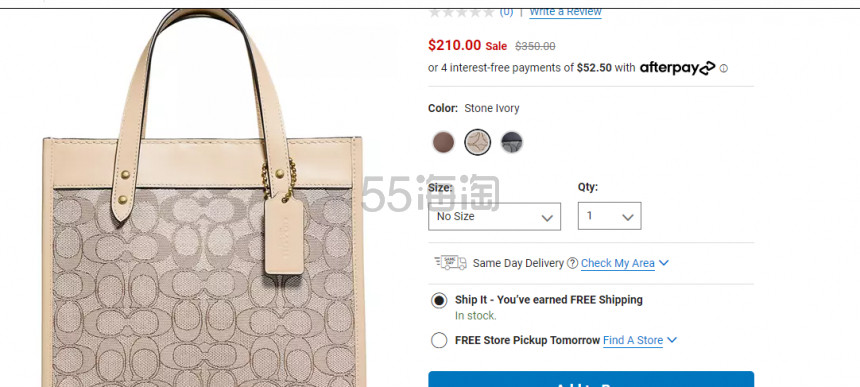Image resolution: width=860 pixels, height=387 pixels.
Task: Click the Check My Area link
Action: pos(618,264)
